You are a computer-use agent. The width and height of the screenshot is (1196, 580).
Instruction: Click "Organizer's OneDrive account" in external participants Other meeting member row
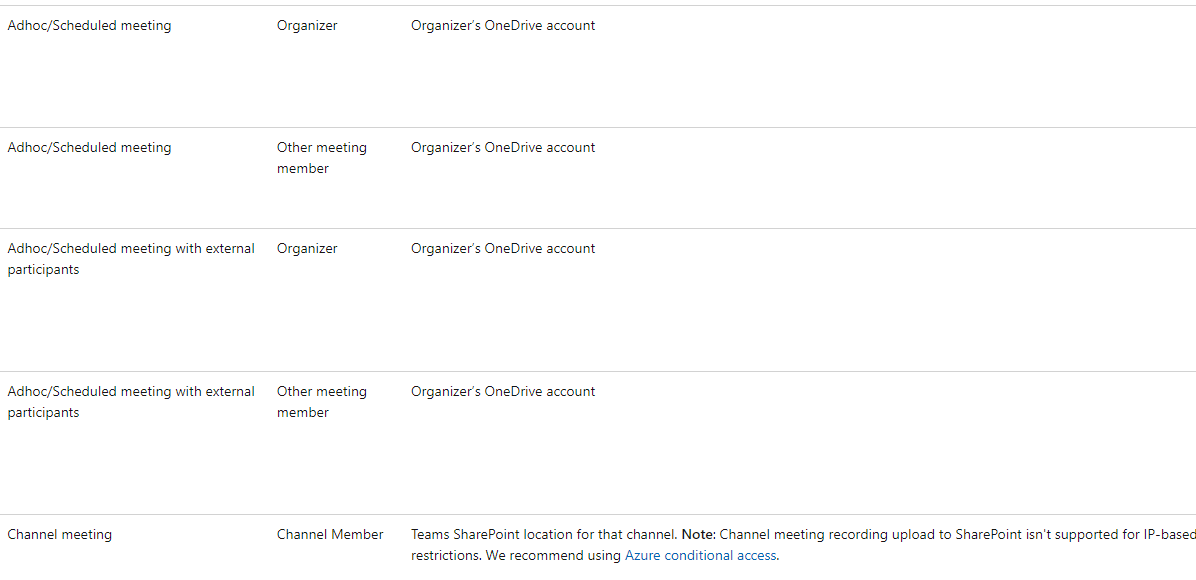[x=503, y=392]
